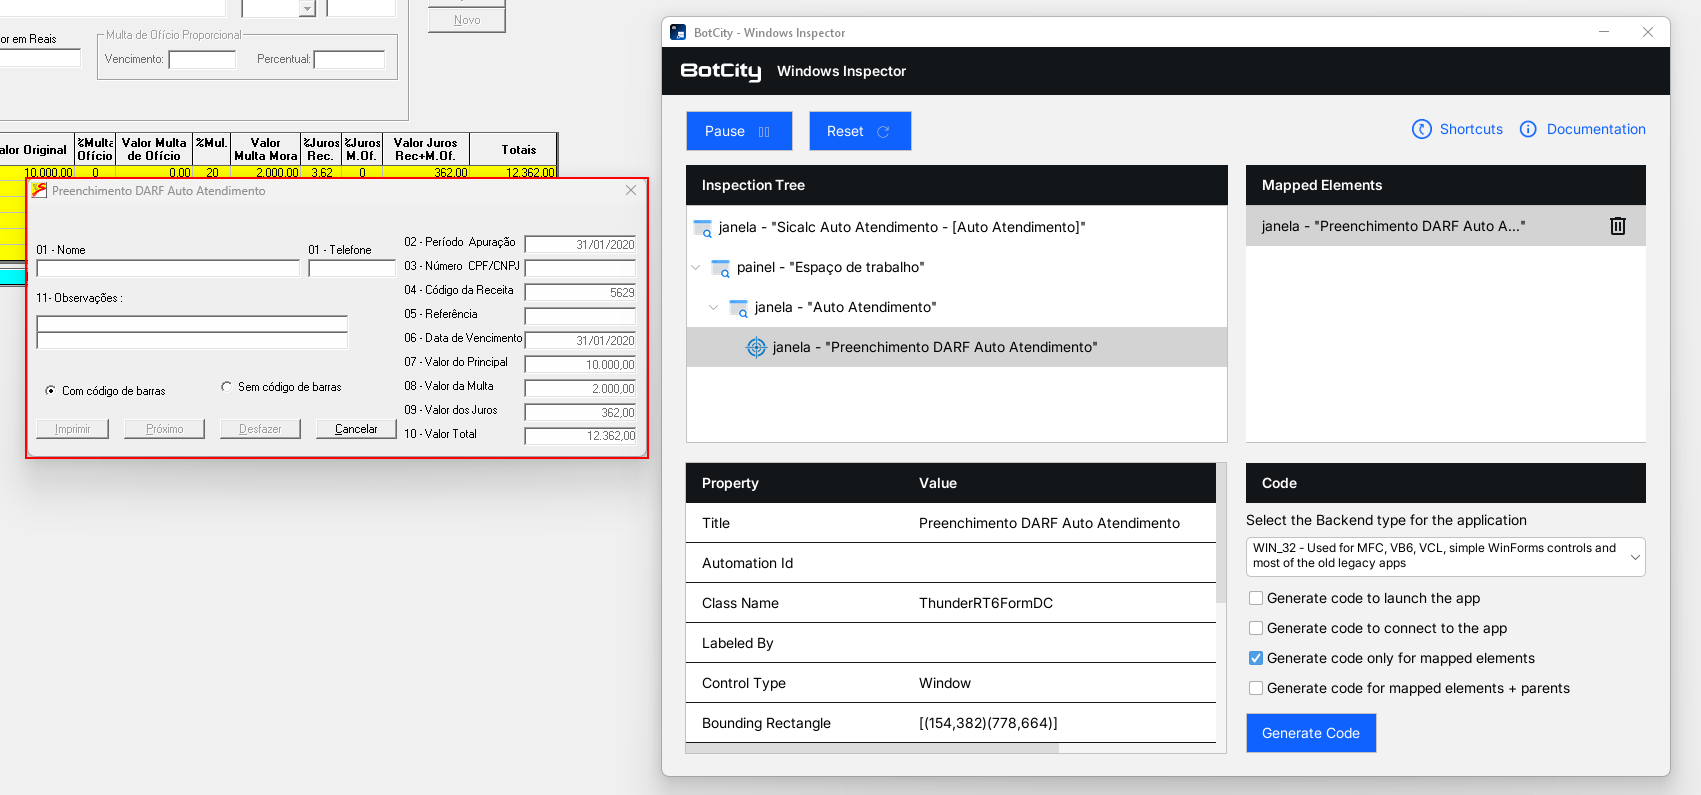Click the painel Espaço de trabalho icon
This screenshot has height=795, width=1701.
[x=720, y=268]
